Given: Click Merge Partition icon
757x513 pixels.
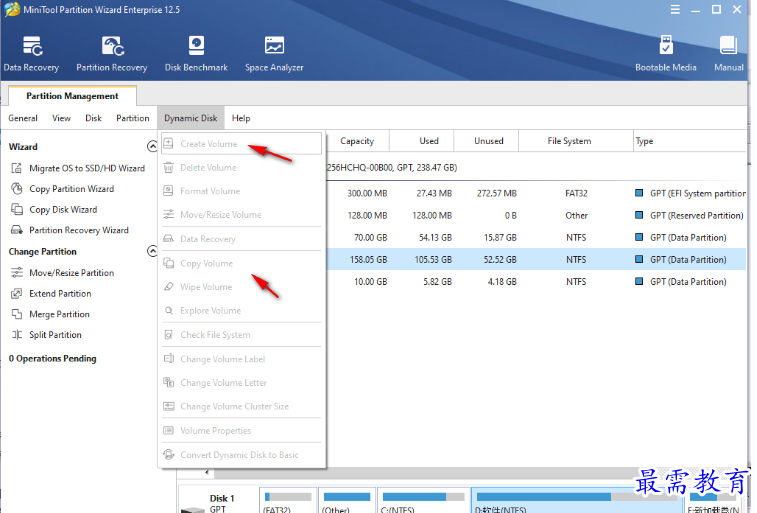Looking at the screenshot, I should pyautogui.click(x=17, y=314).
